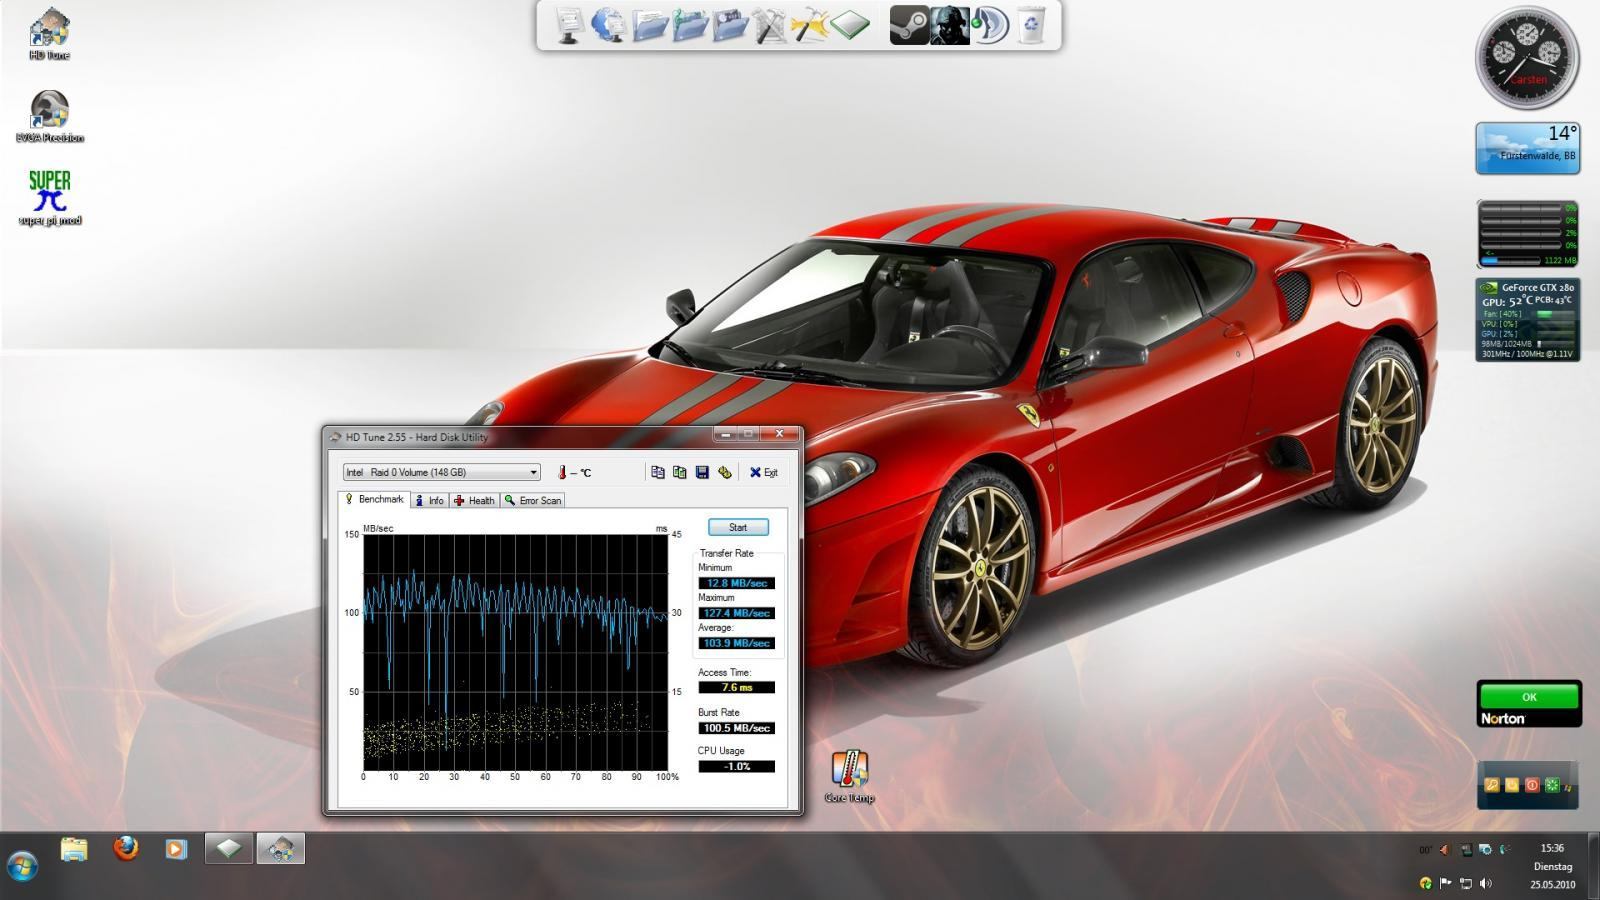The image size is (1600, 900).
Task: Click the Minimum transfer rate value 12.8 MB/sec
Action: pyautogui.click(x=737, y=583)
